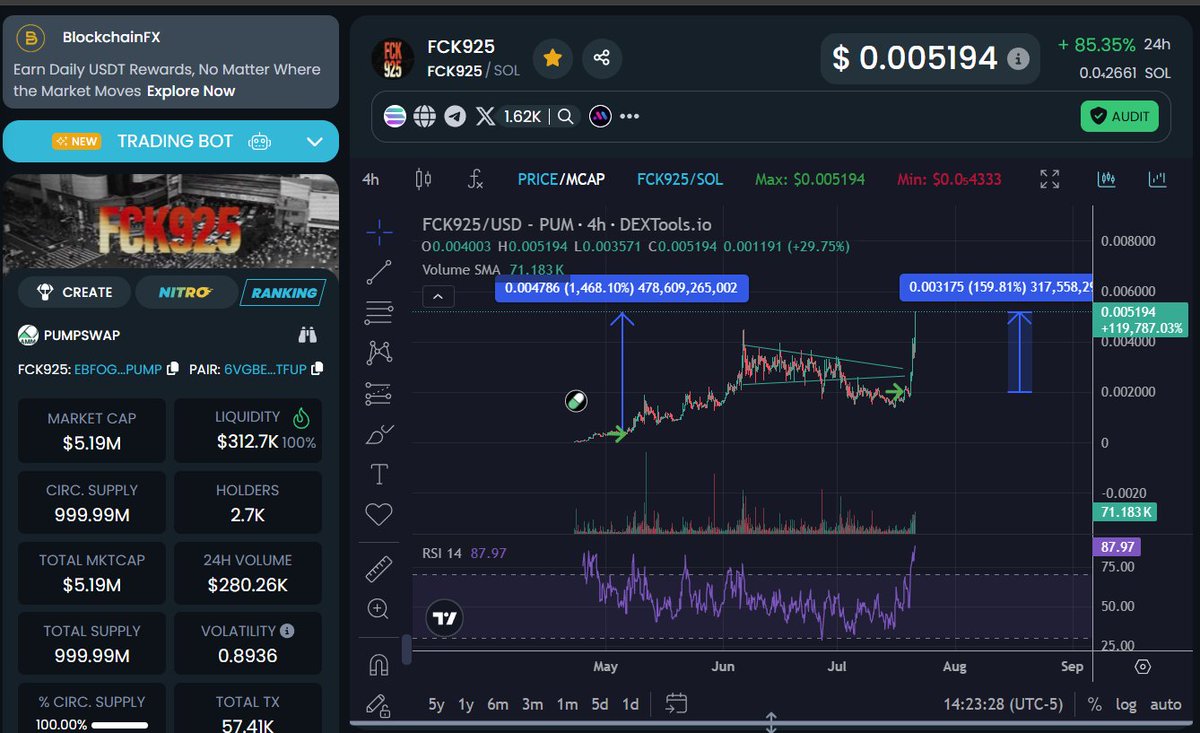Click the binoculars icon beside PUMPSWAP
The width and height of the screenshot is (1200, 733).
coord(307,335)
